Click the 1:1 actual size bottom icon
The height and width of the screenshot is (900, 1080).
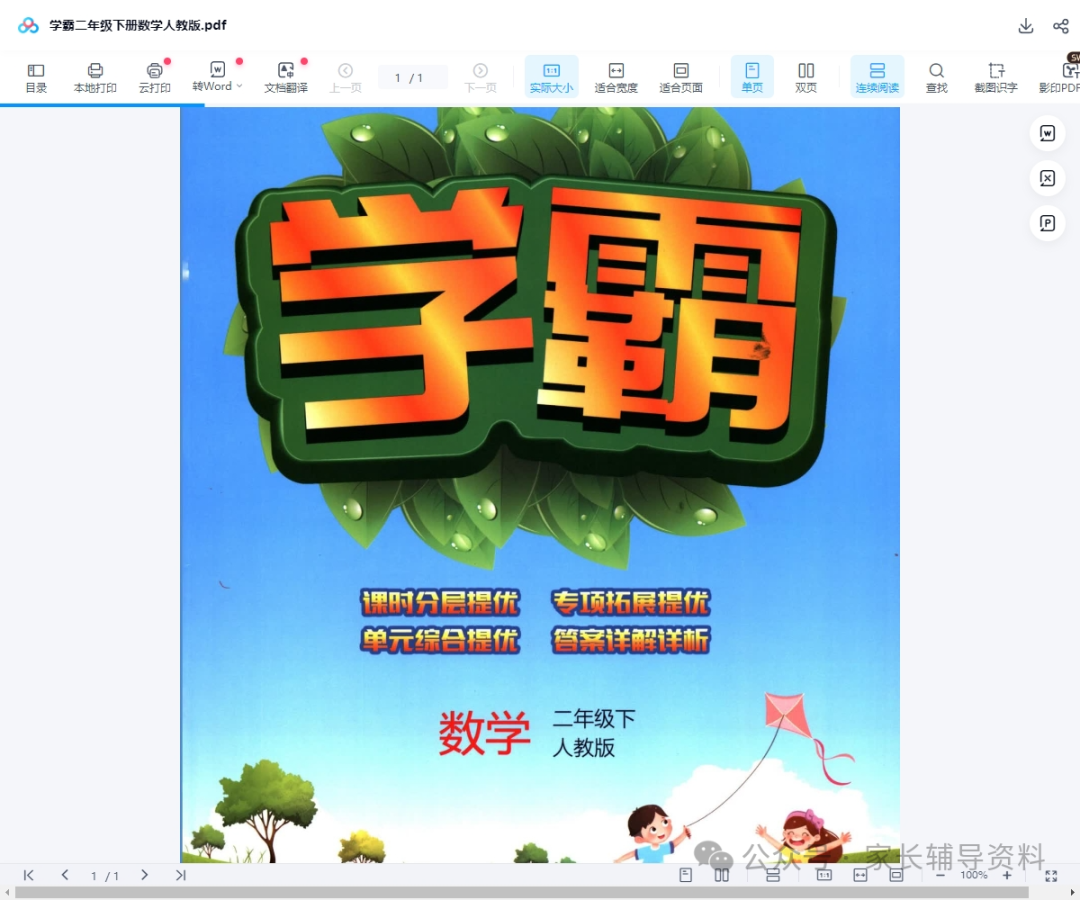[x=824, y=875]
